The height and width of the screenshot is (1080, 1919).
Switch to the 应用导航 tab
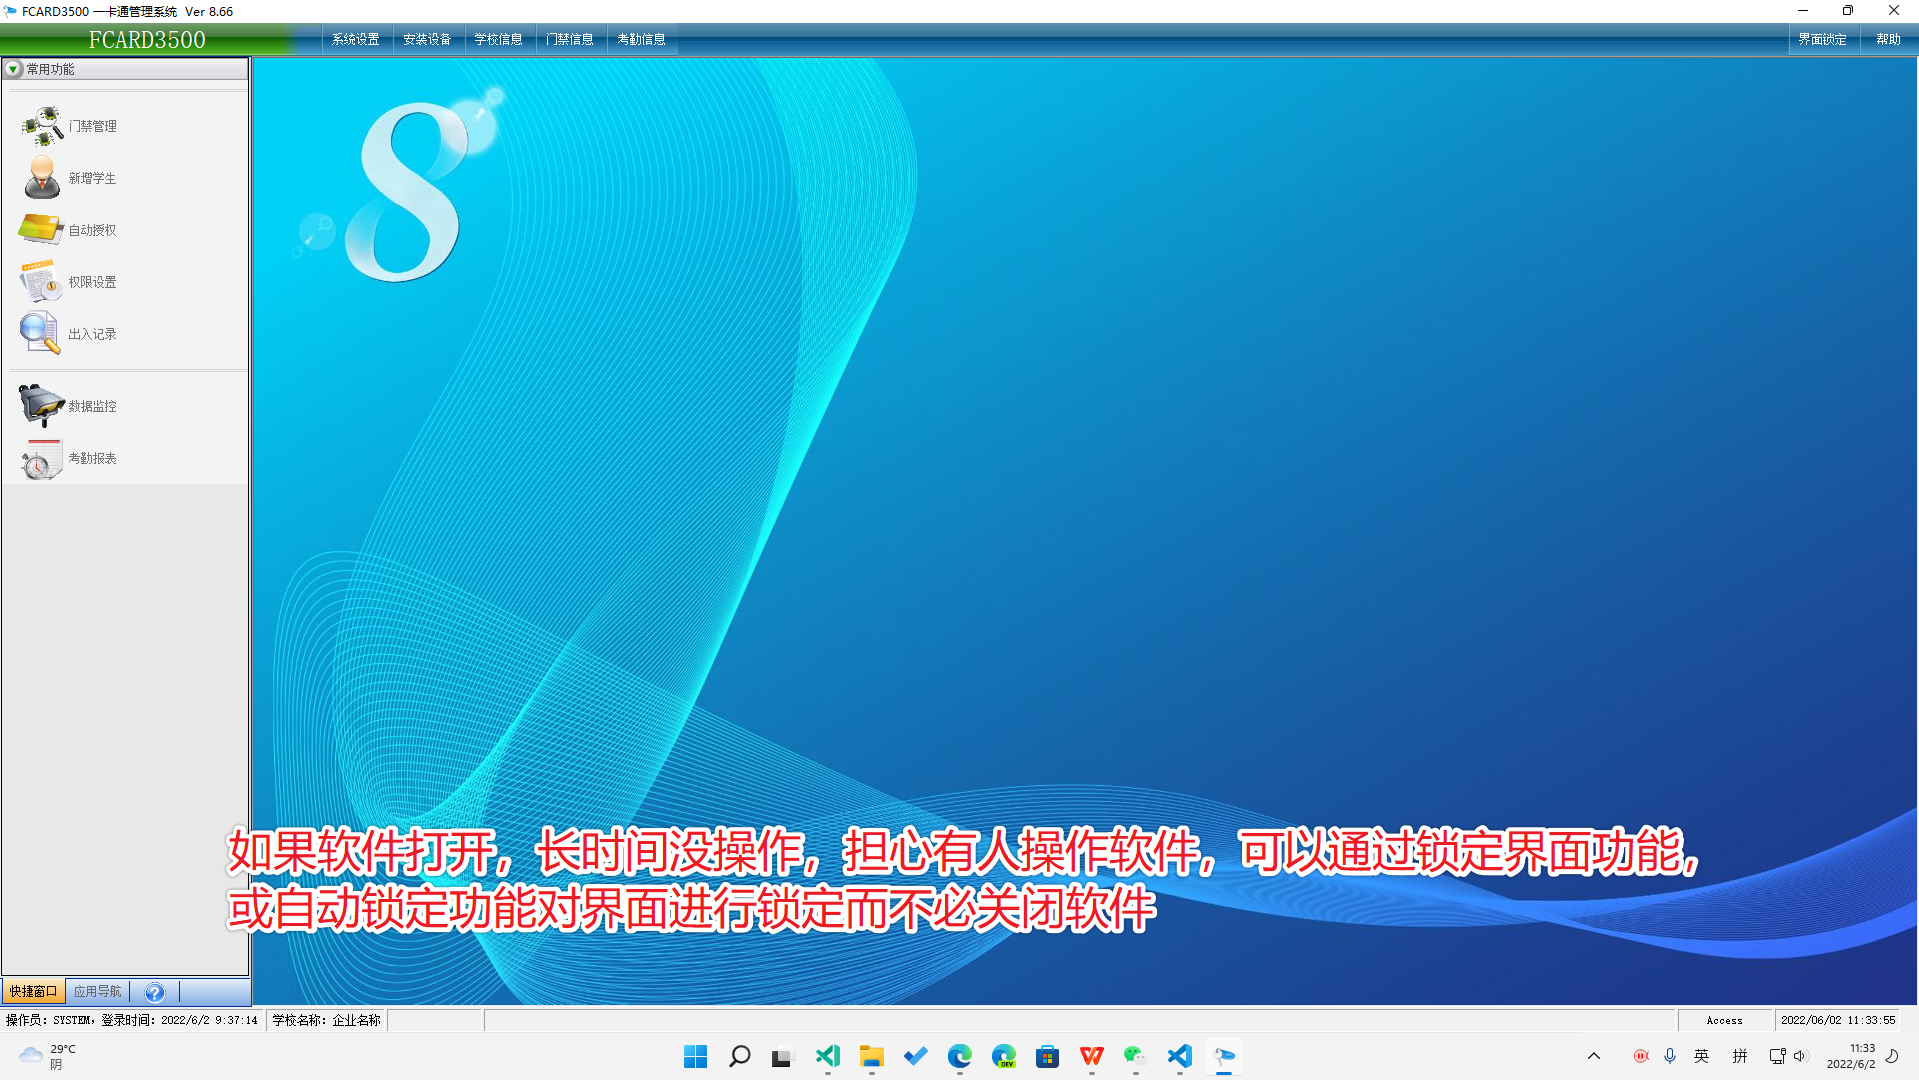coord(97,991)
